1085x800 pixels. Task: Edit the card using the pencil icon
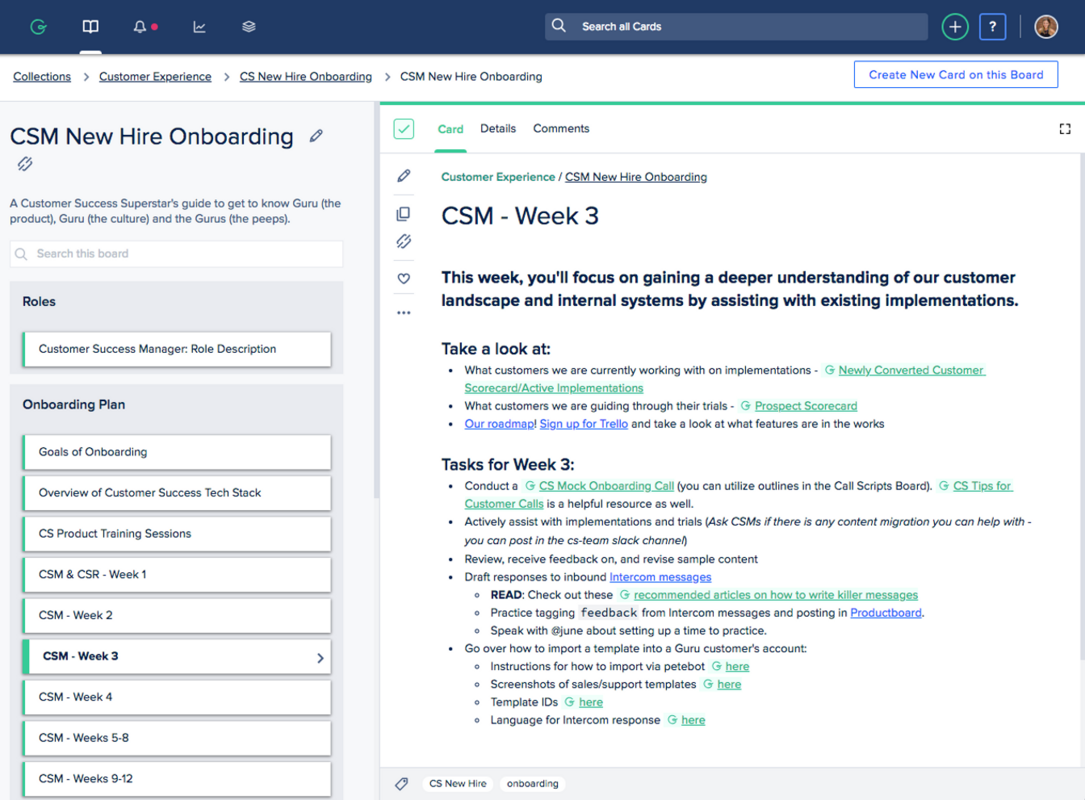[403, 175]
